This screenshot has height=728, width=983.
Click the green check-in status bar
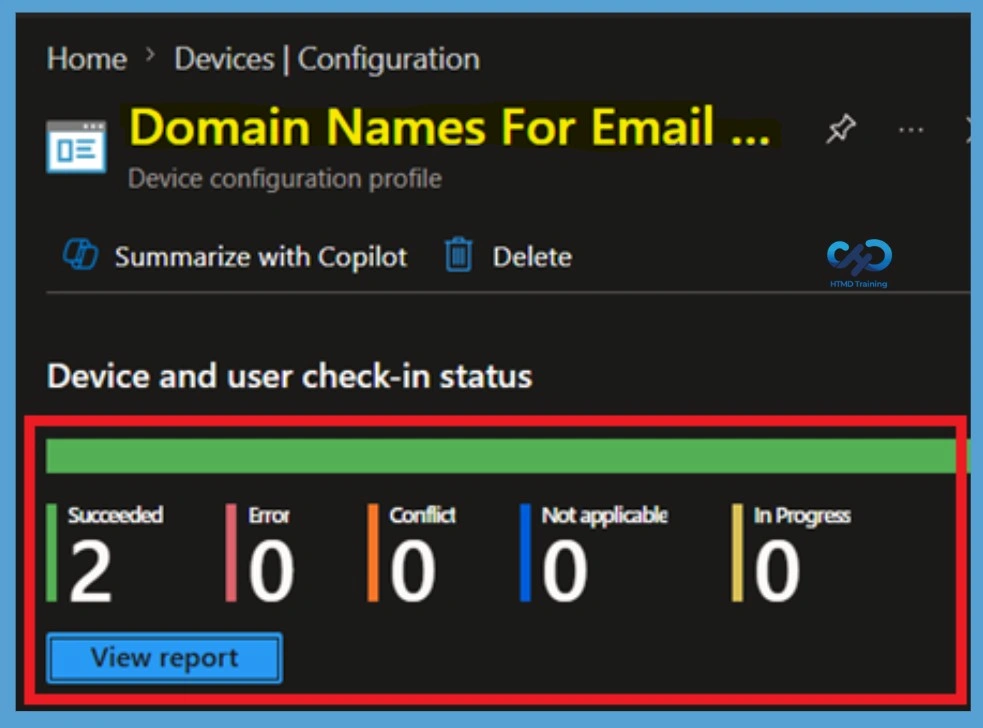pyautogui.click(x=507, y=456)
